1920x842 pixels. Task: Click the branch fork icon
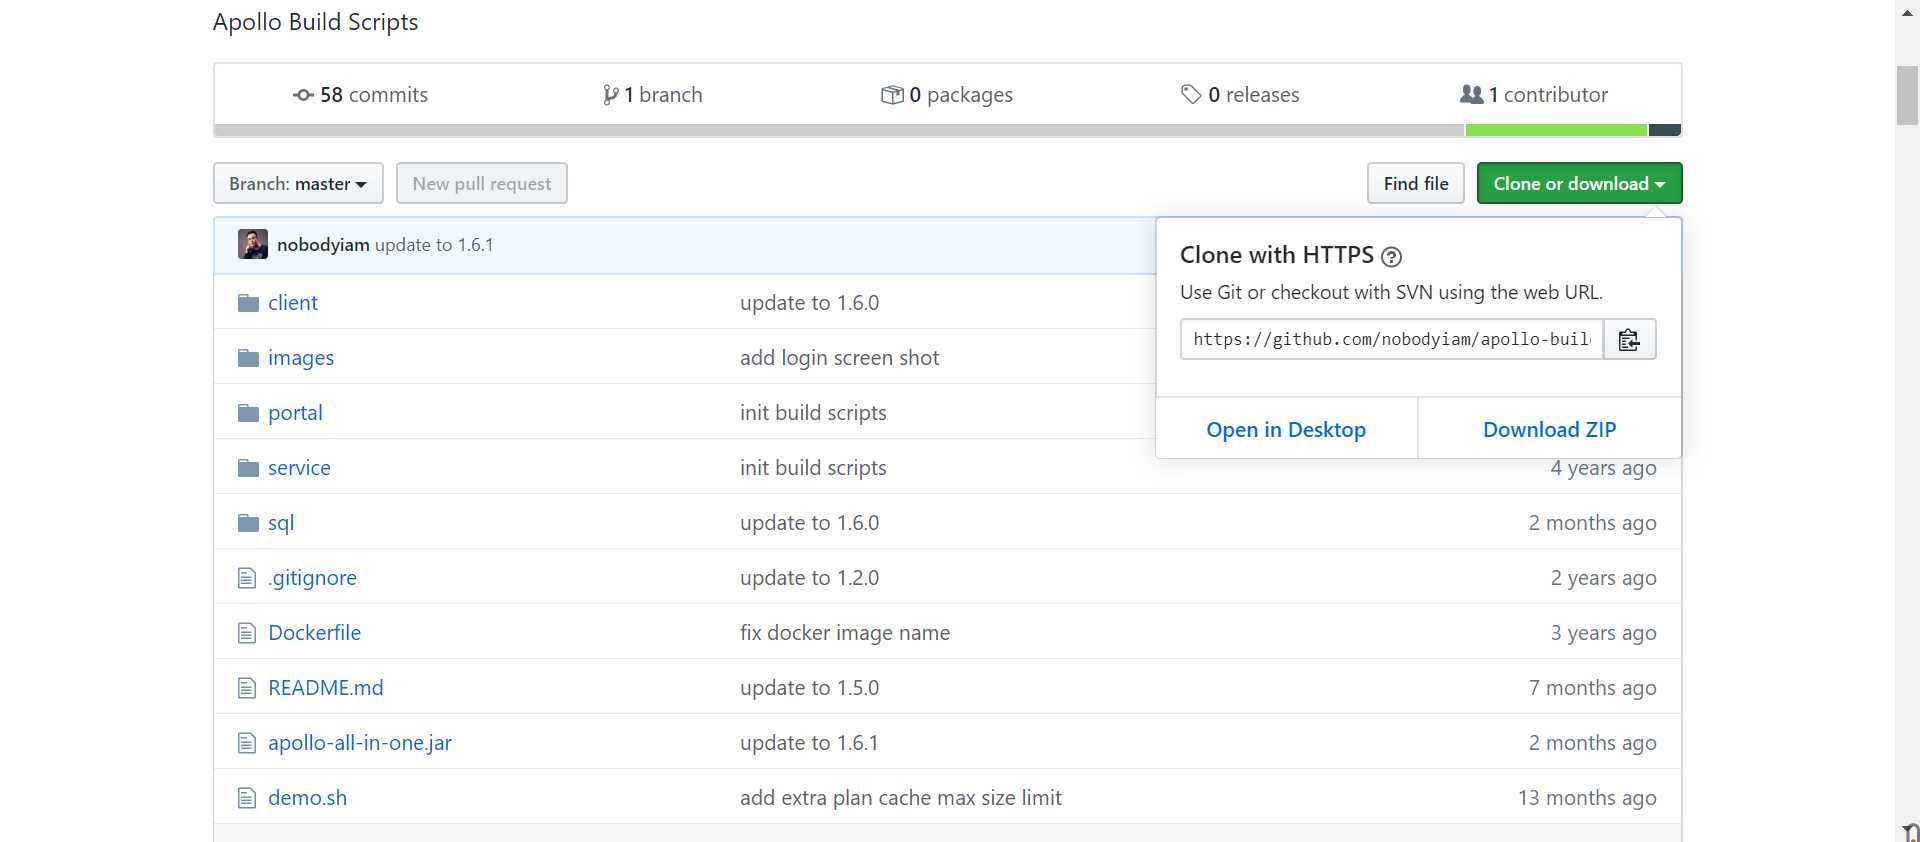click(610, 95)
